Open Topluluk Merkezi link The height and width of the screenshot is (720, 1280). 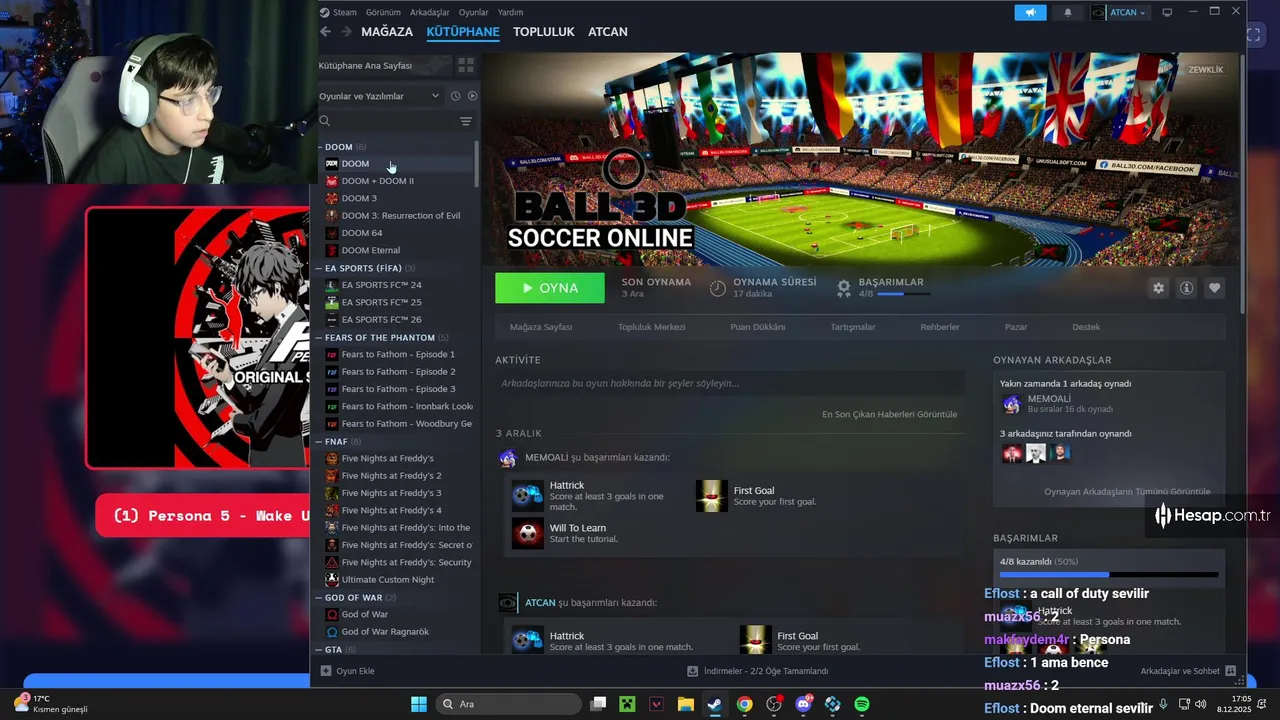click(651, 327)
